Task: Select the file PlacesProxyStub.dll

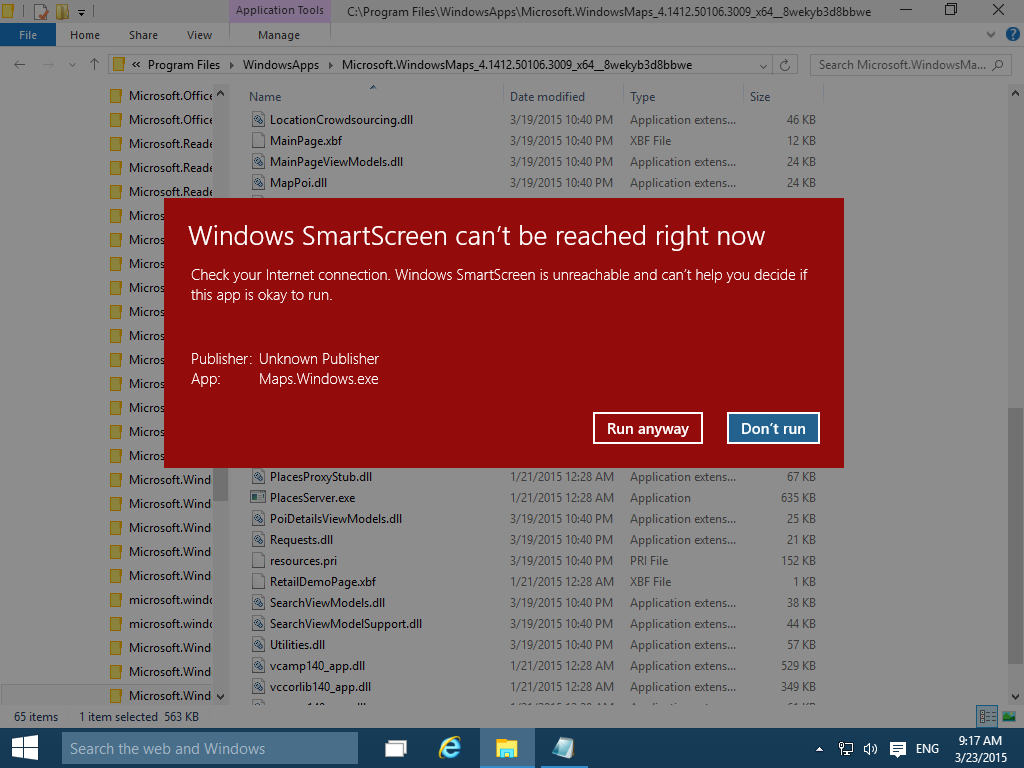Action: [321, 477]
